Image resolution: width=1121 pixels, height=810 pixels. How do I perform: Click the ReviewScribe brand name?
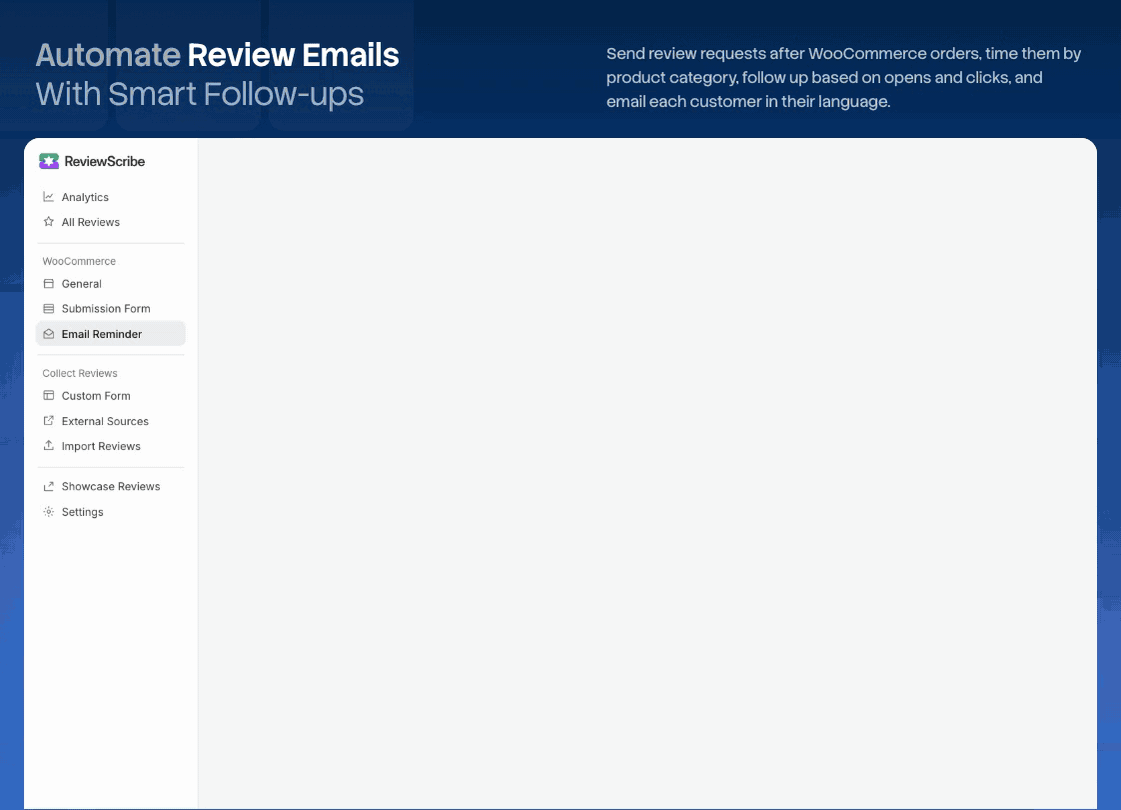(104, 162)
